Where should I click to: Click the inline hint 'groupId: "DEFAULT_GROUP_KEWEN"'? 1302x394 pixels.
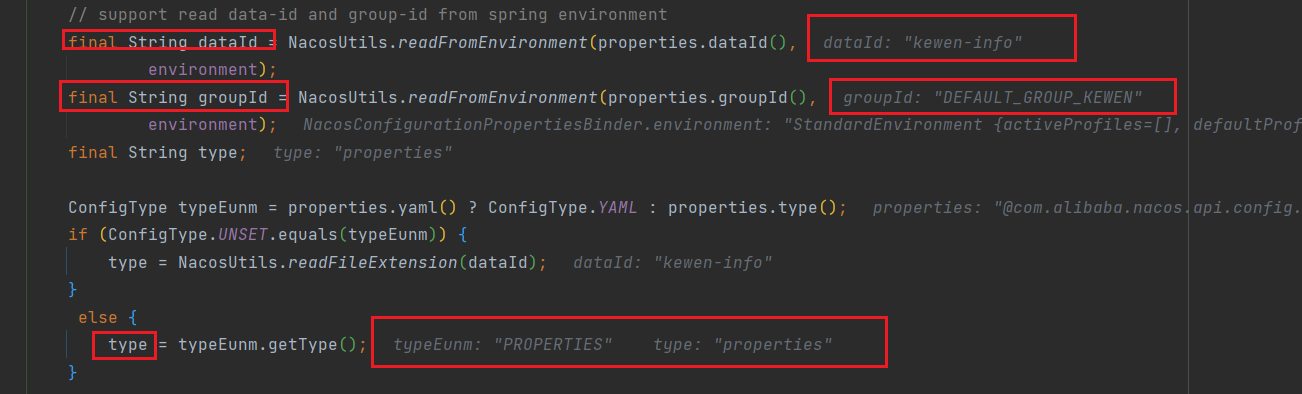pyautogui.click(x=993, y=97)
